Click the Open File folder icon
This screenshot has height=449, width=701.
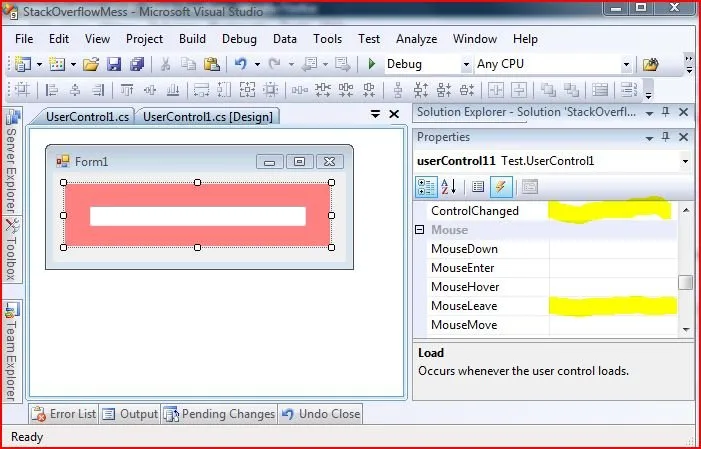click(x=91, y=64)
